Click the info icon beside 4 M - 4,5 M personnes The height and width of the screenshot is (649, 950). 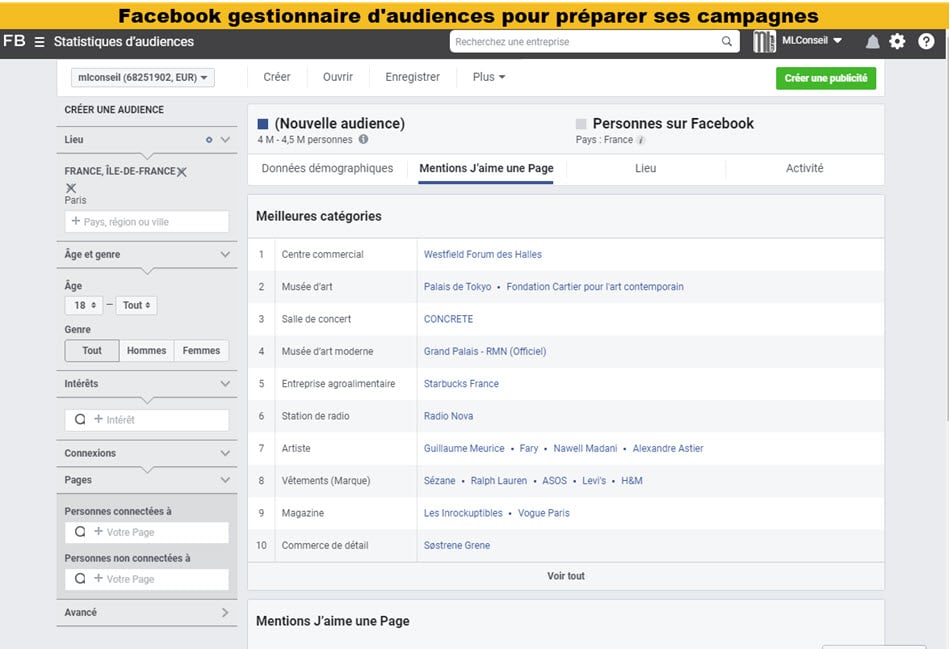pyautogui.click(x=364, y=139)
